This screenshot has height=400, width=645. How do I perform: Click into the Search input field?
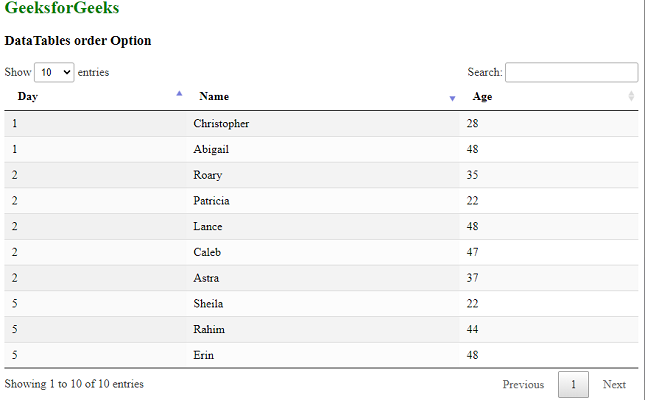(571, 72)
